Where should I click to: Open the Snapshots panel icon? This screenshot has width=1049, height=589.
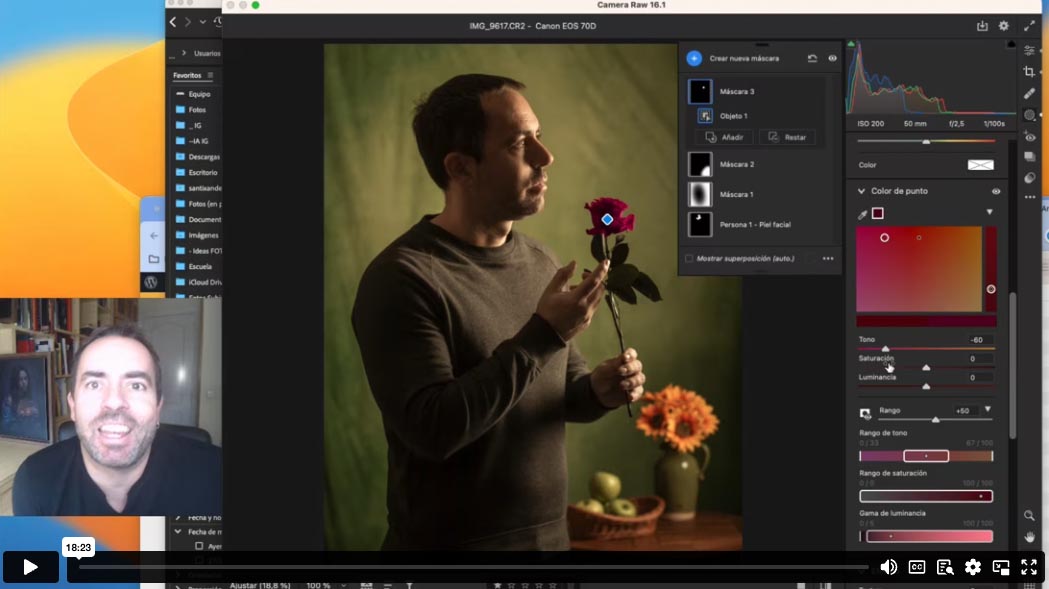(1030, 157)
